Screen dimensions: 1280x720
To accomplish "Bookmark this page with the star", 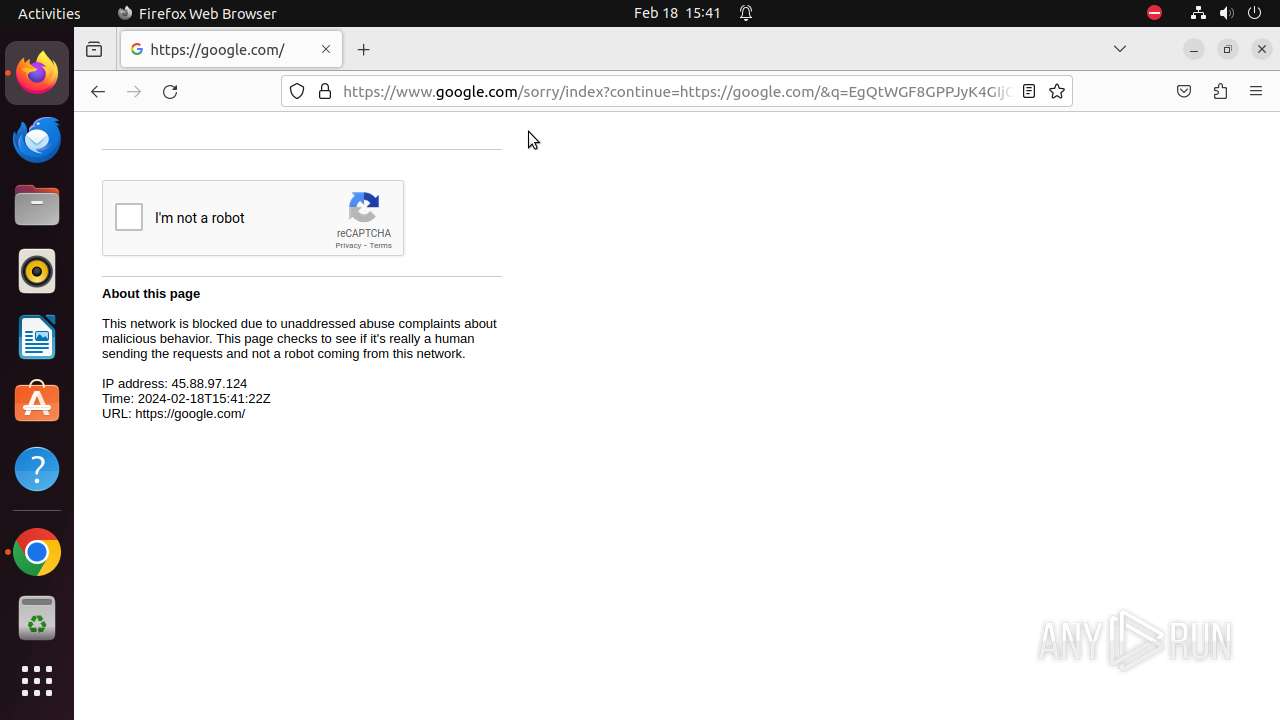I will tap(1057, 91).
